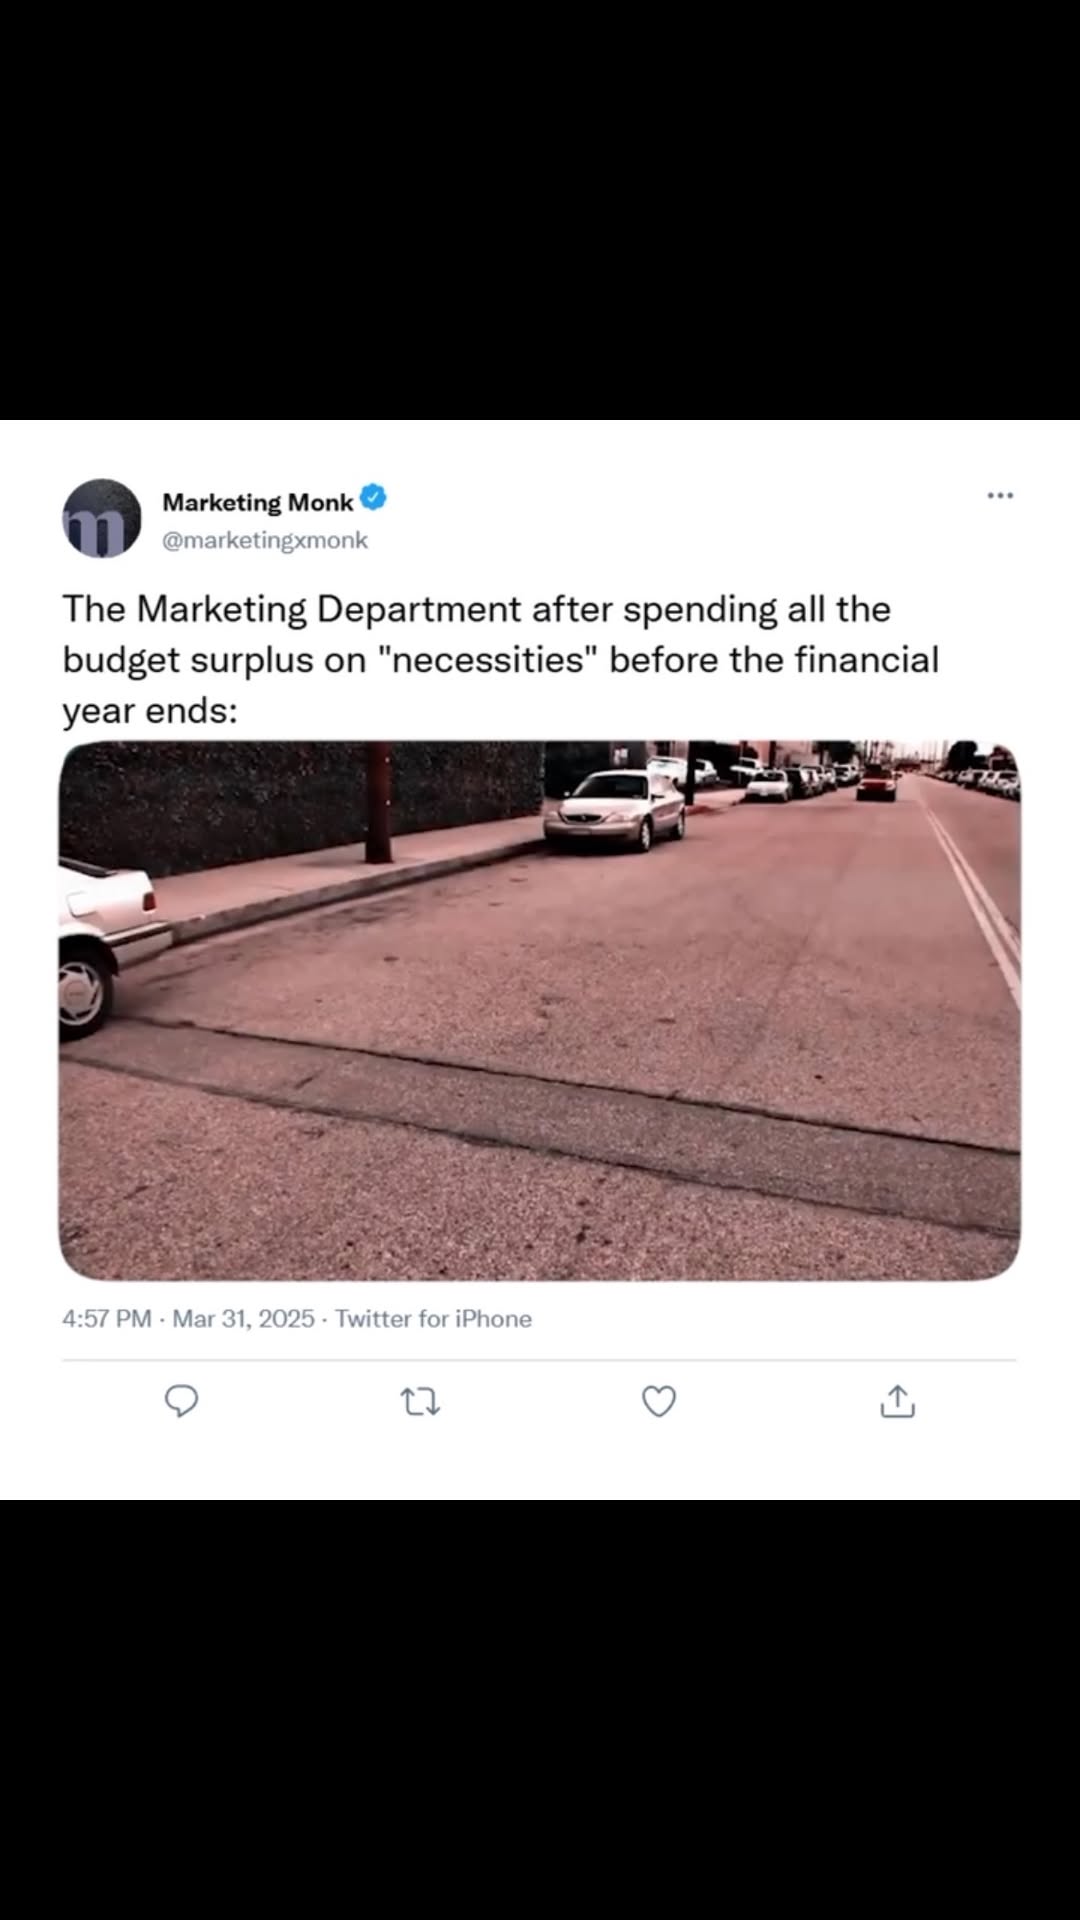Tap the share upload icon

(897, 1401)
